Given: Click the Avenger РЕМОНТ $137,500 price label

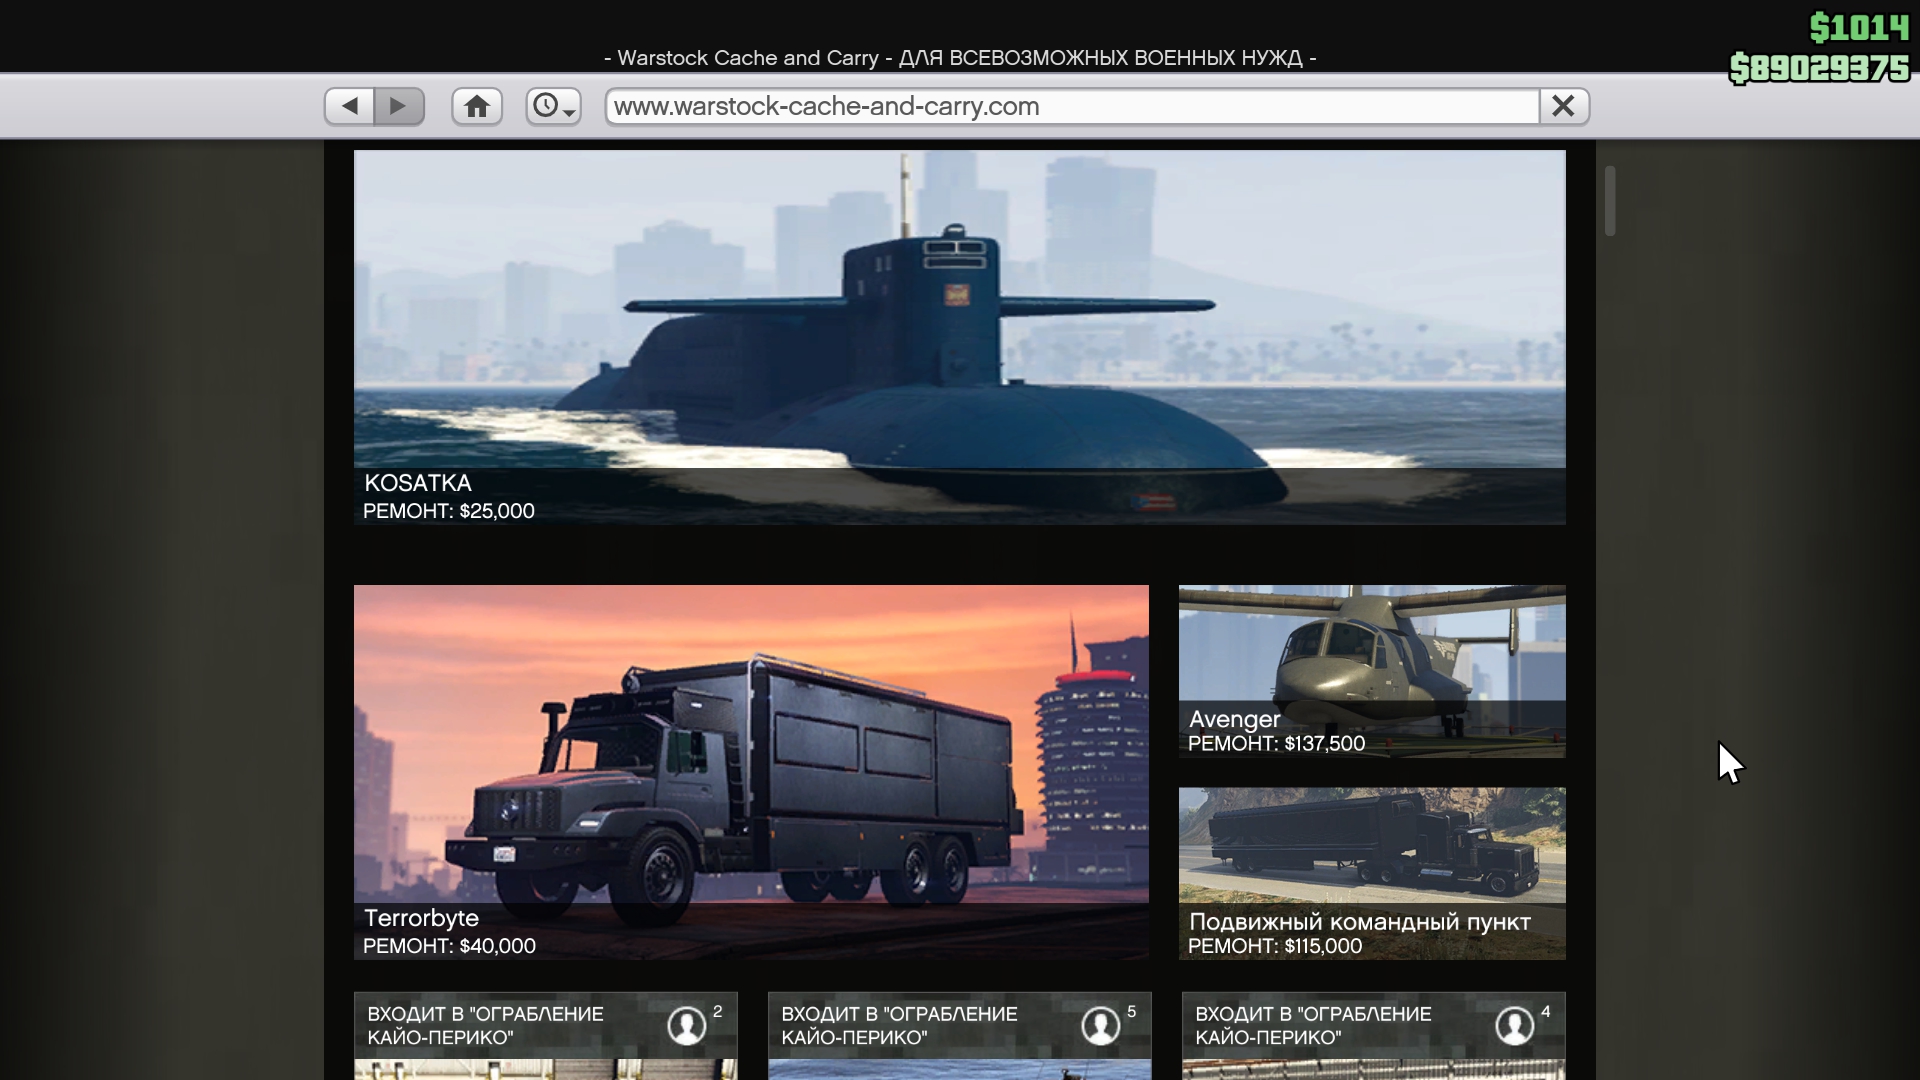Looking at the screenshot, I should pyautogui.click(x=1276, y=743).
